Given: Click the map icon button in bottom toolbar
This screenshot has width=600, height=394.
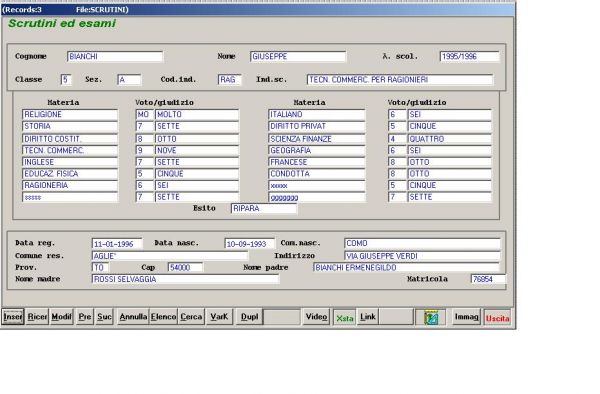Looking at the screenshot, I should coord(430,317).
